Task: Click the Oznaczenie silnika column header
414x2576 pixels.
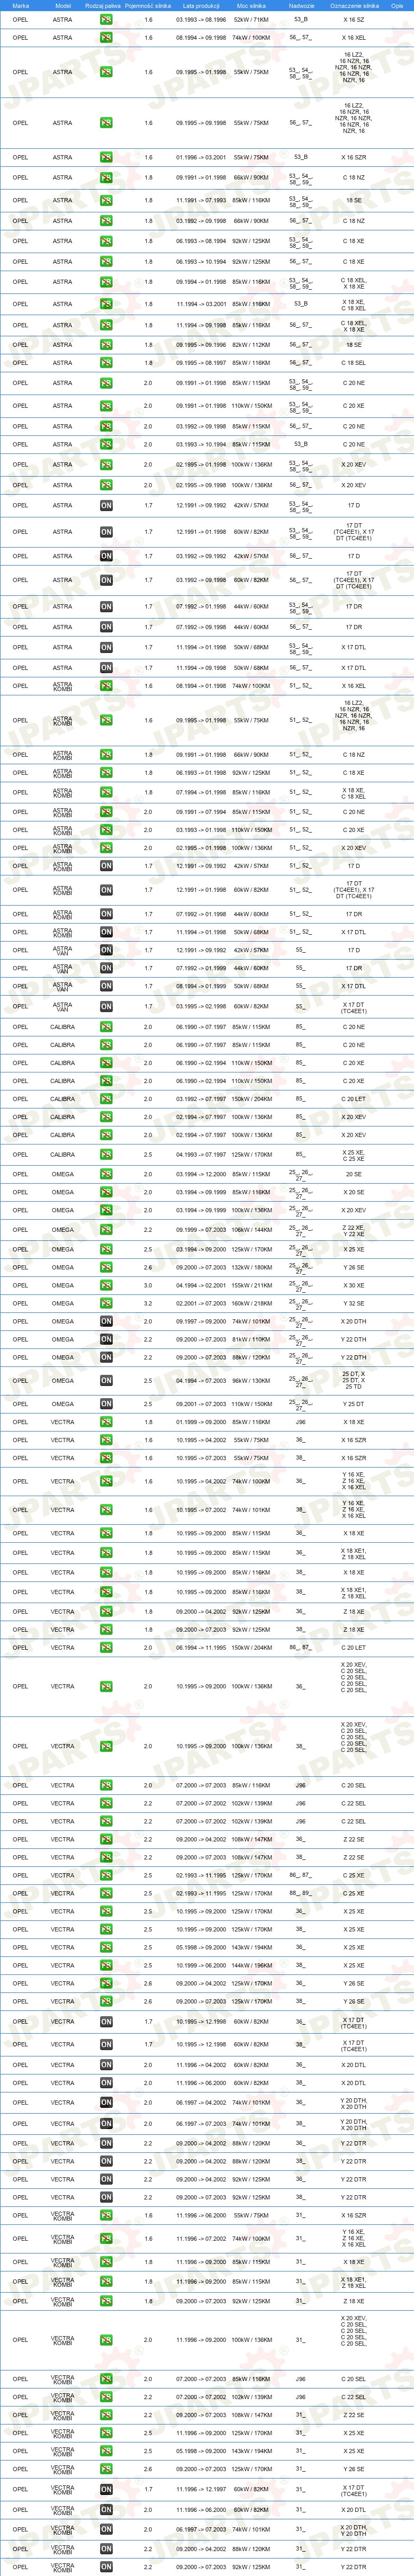Action: (x=354, y=5)
